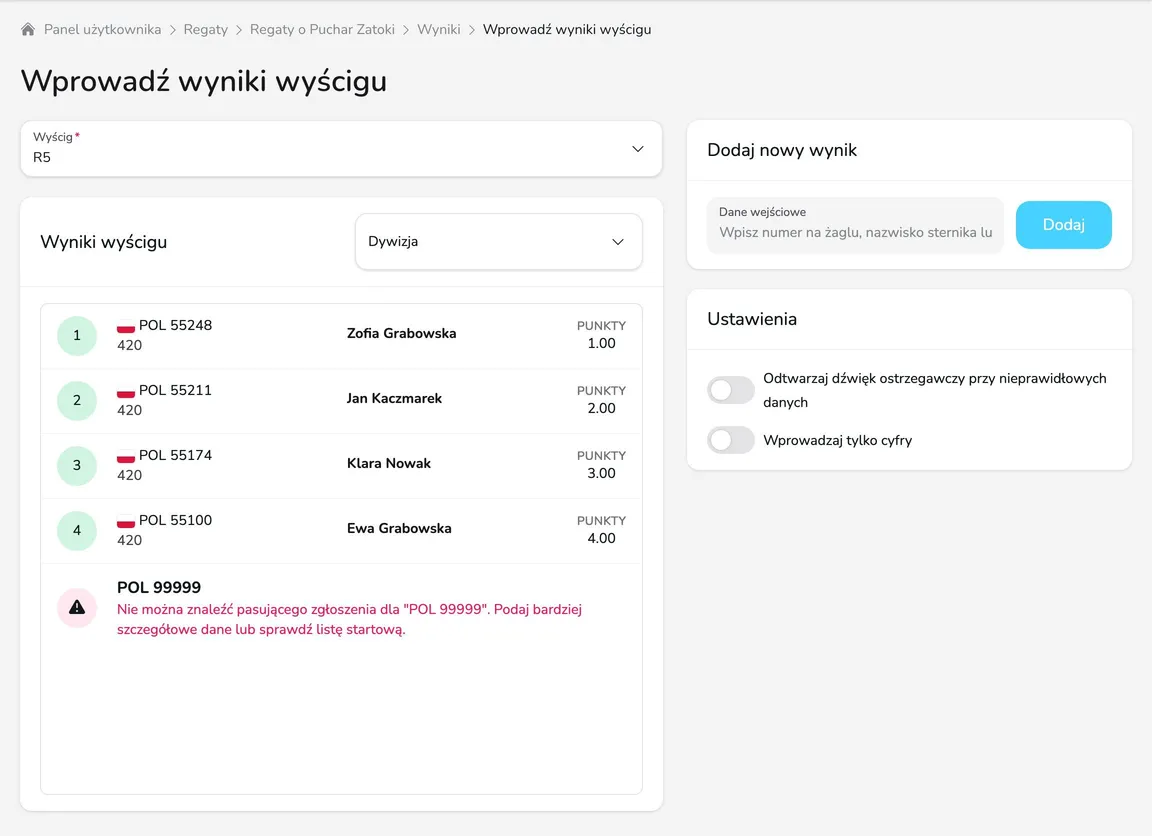This screenshot has width=1152, height=836.
Task: Click position badge 3 for Klara Nowak
Action: pyautogui.click(x=77, y=465)
